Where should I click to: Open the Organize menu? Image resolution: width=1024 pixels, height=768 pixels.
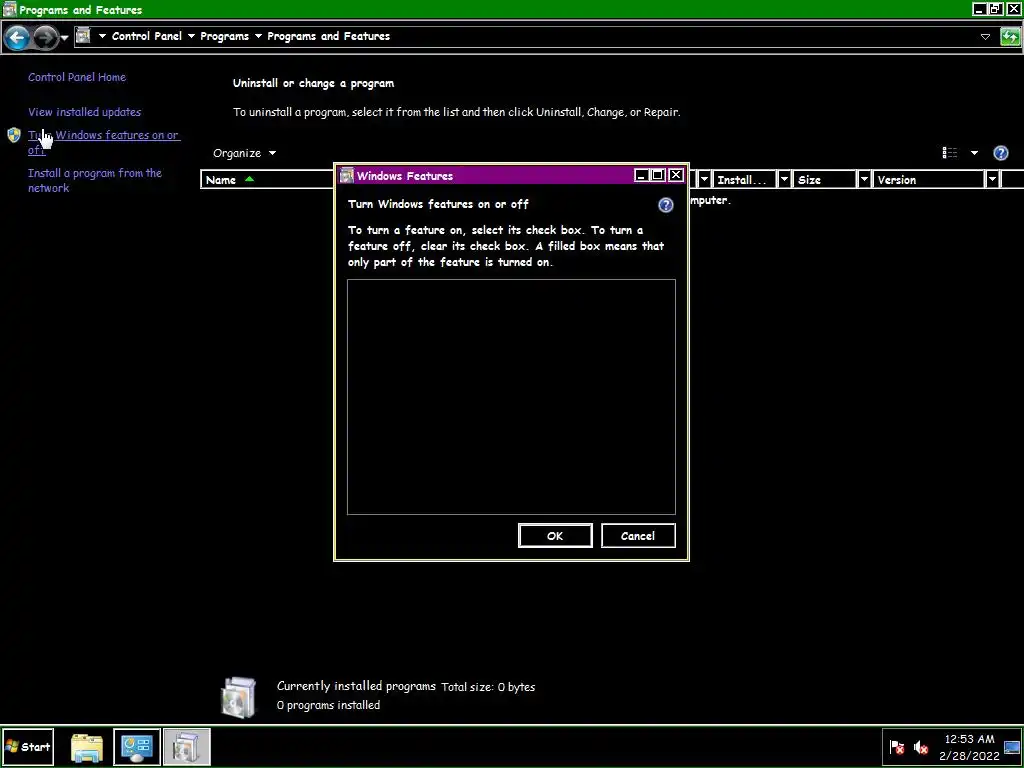(244, 153)
